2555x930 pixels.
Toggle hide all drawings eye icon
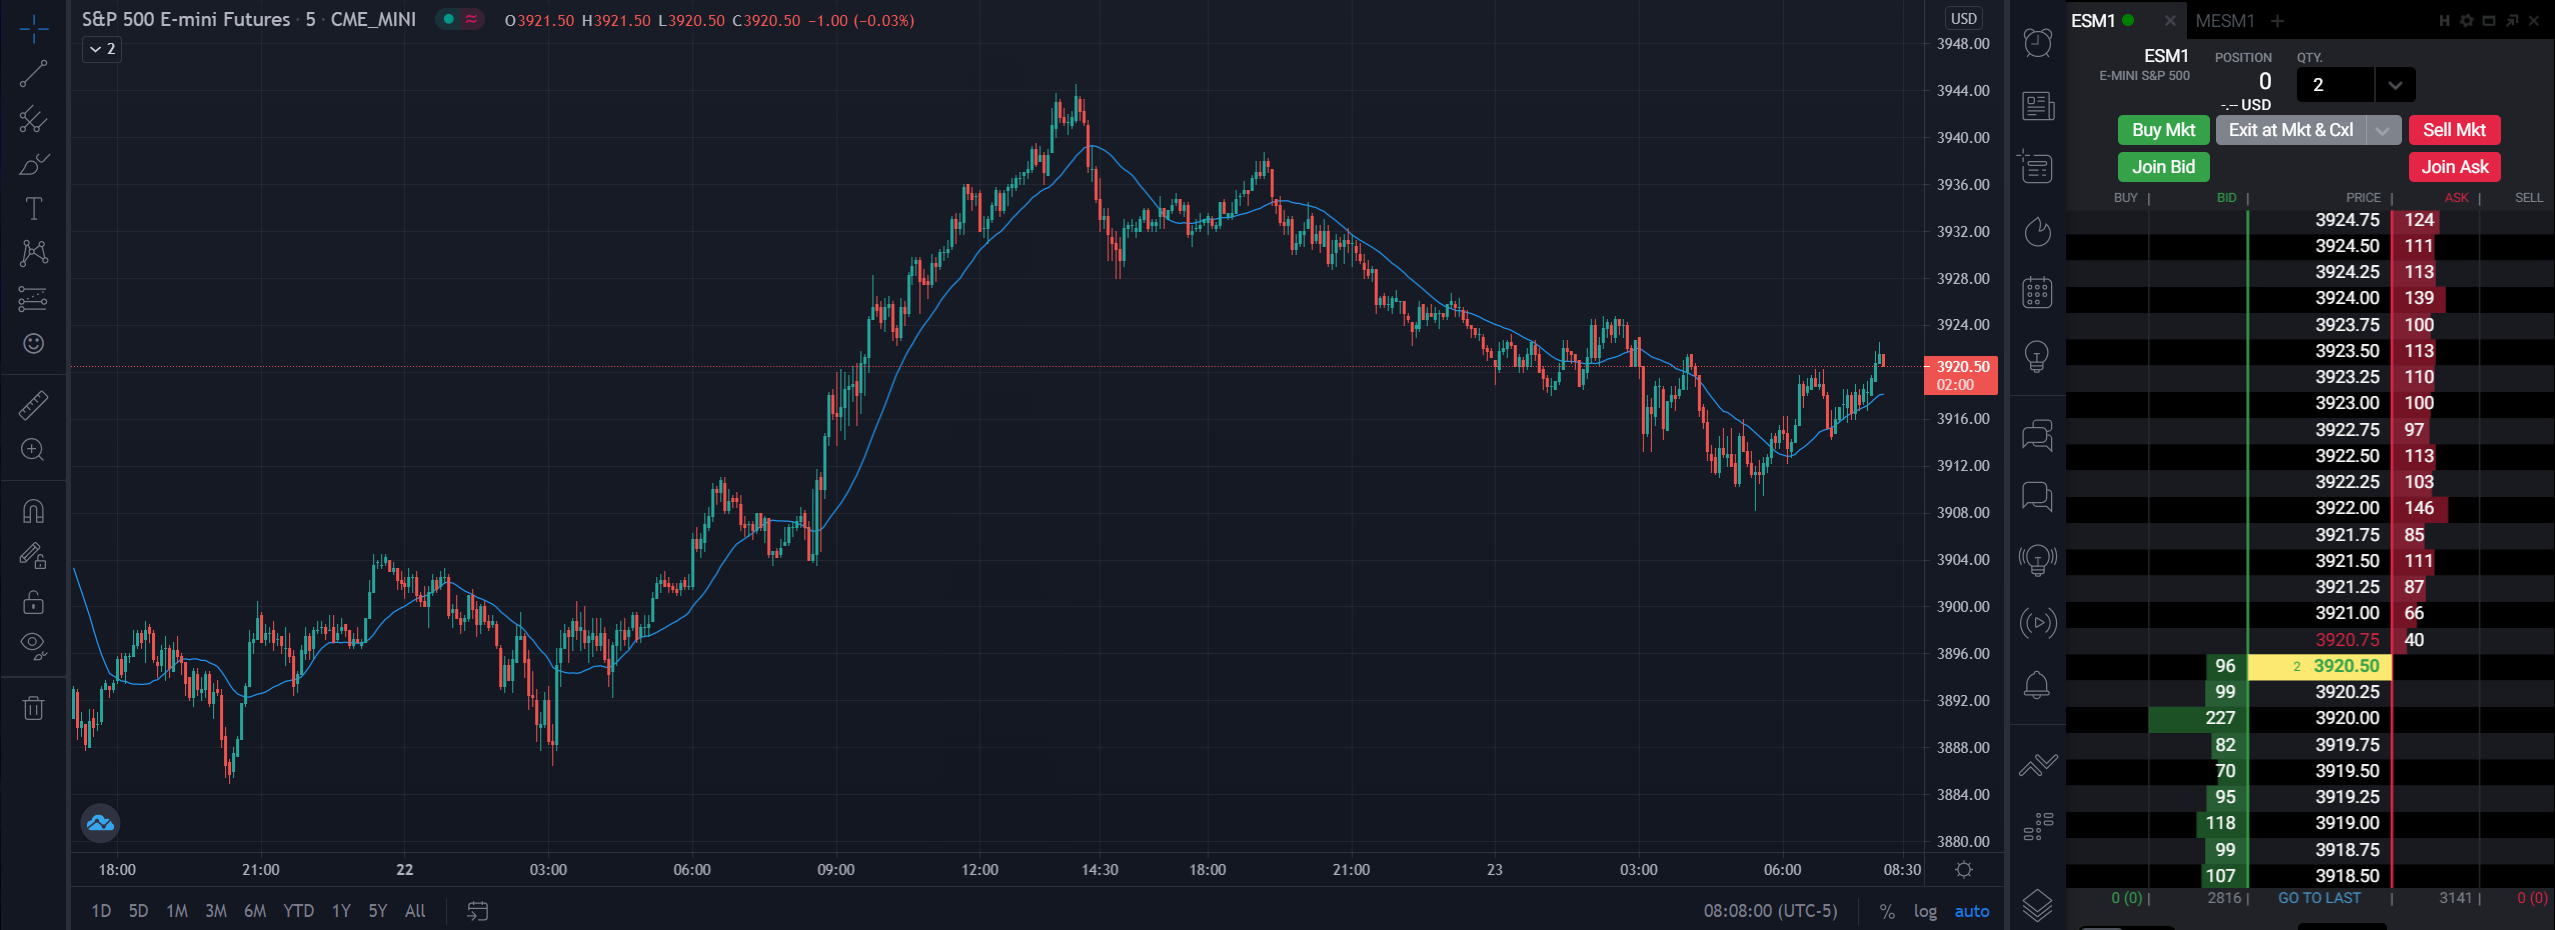coord(33,646)
